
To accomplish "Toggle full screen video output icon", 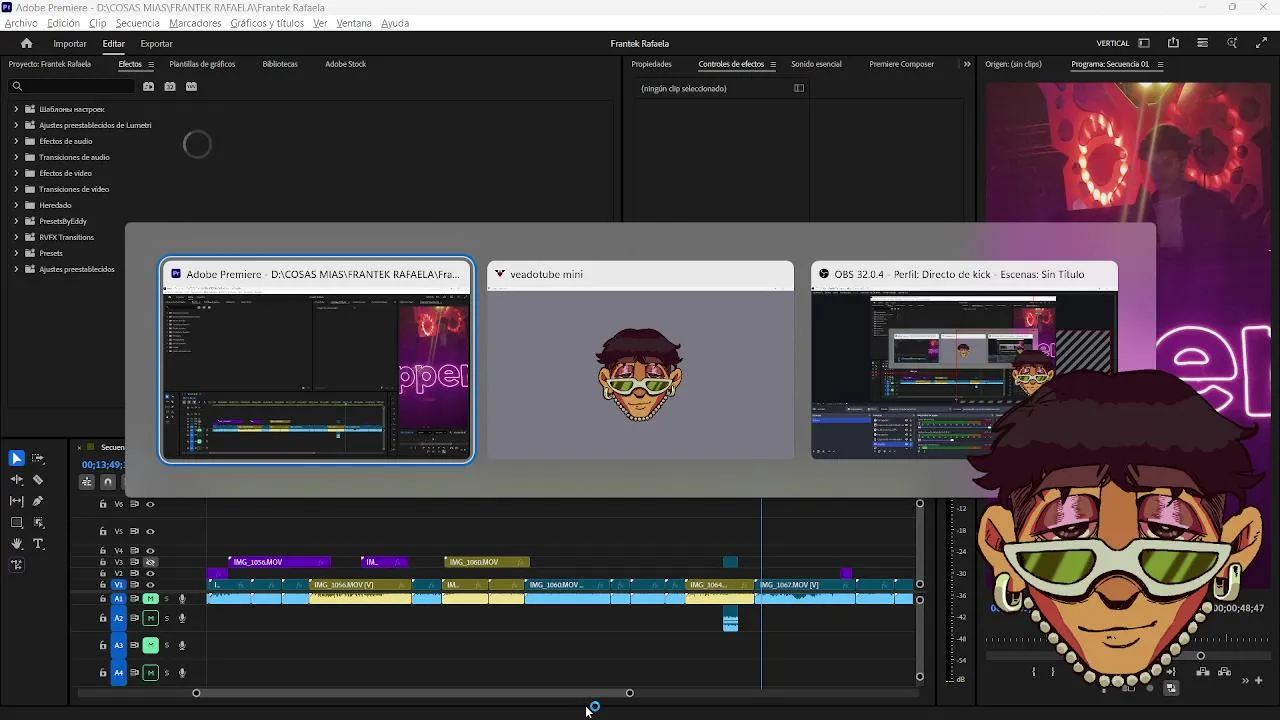I will 1261,43.
